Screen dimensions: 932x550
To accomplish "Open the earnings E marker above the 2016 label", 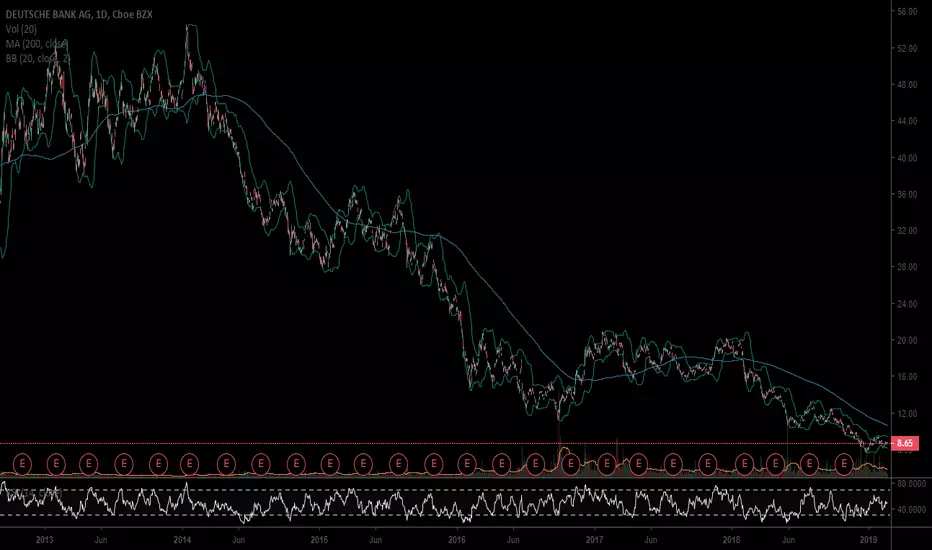I will pyautogui.click(x=467, y=463).
